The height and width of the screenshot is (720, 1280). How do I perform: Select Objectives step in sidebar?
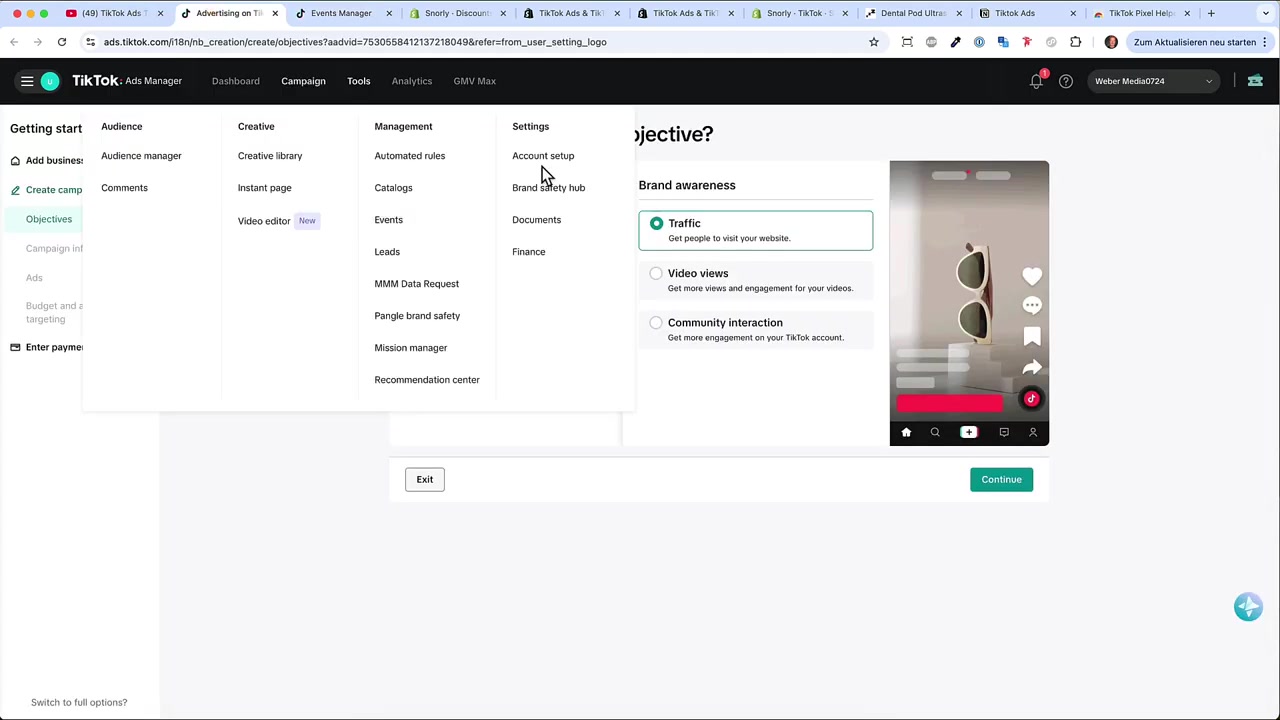[49, 219]
